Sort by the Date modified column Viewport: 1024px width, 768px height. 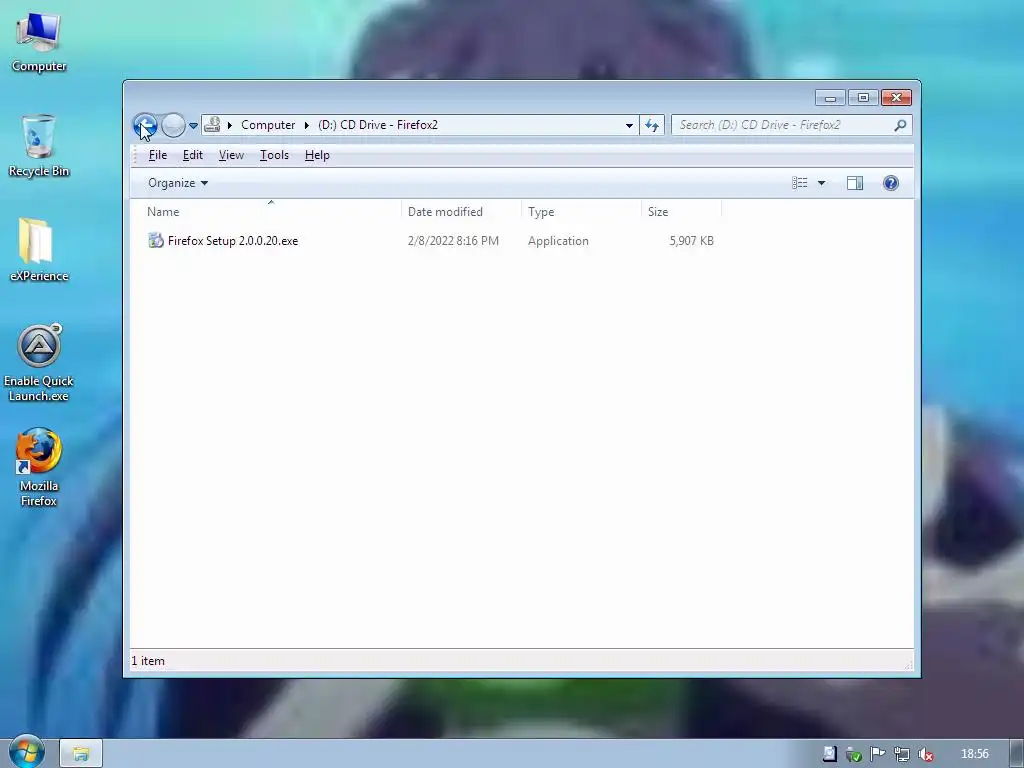[461, 212]
